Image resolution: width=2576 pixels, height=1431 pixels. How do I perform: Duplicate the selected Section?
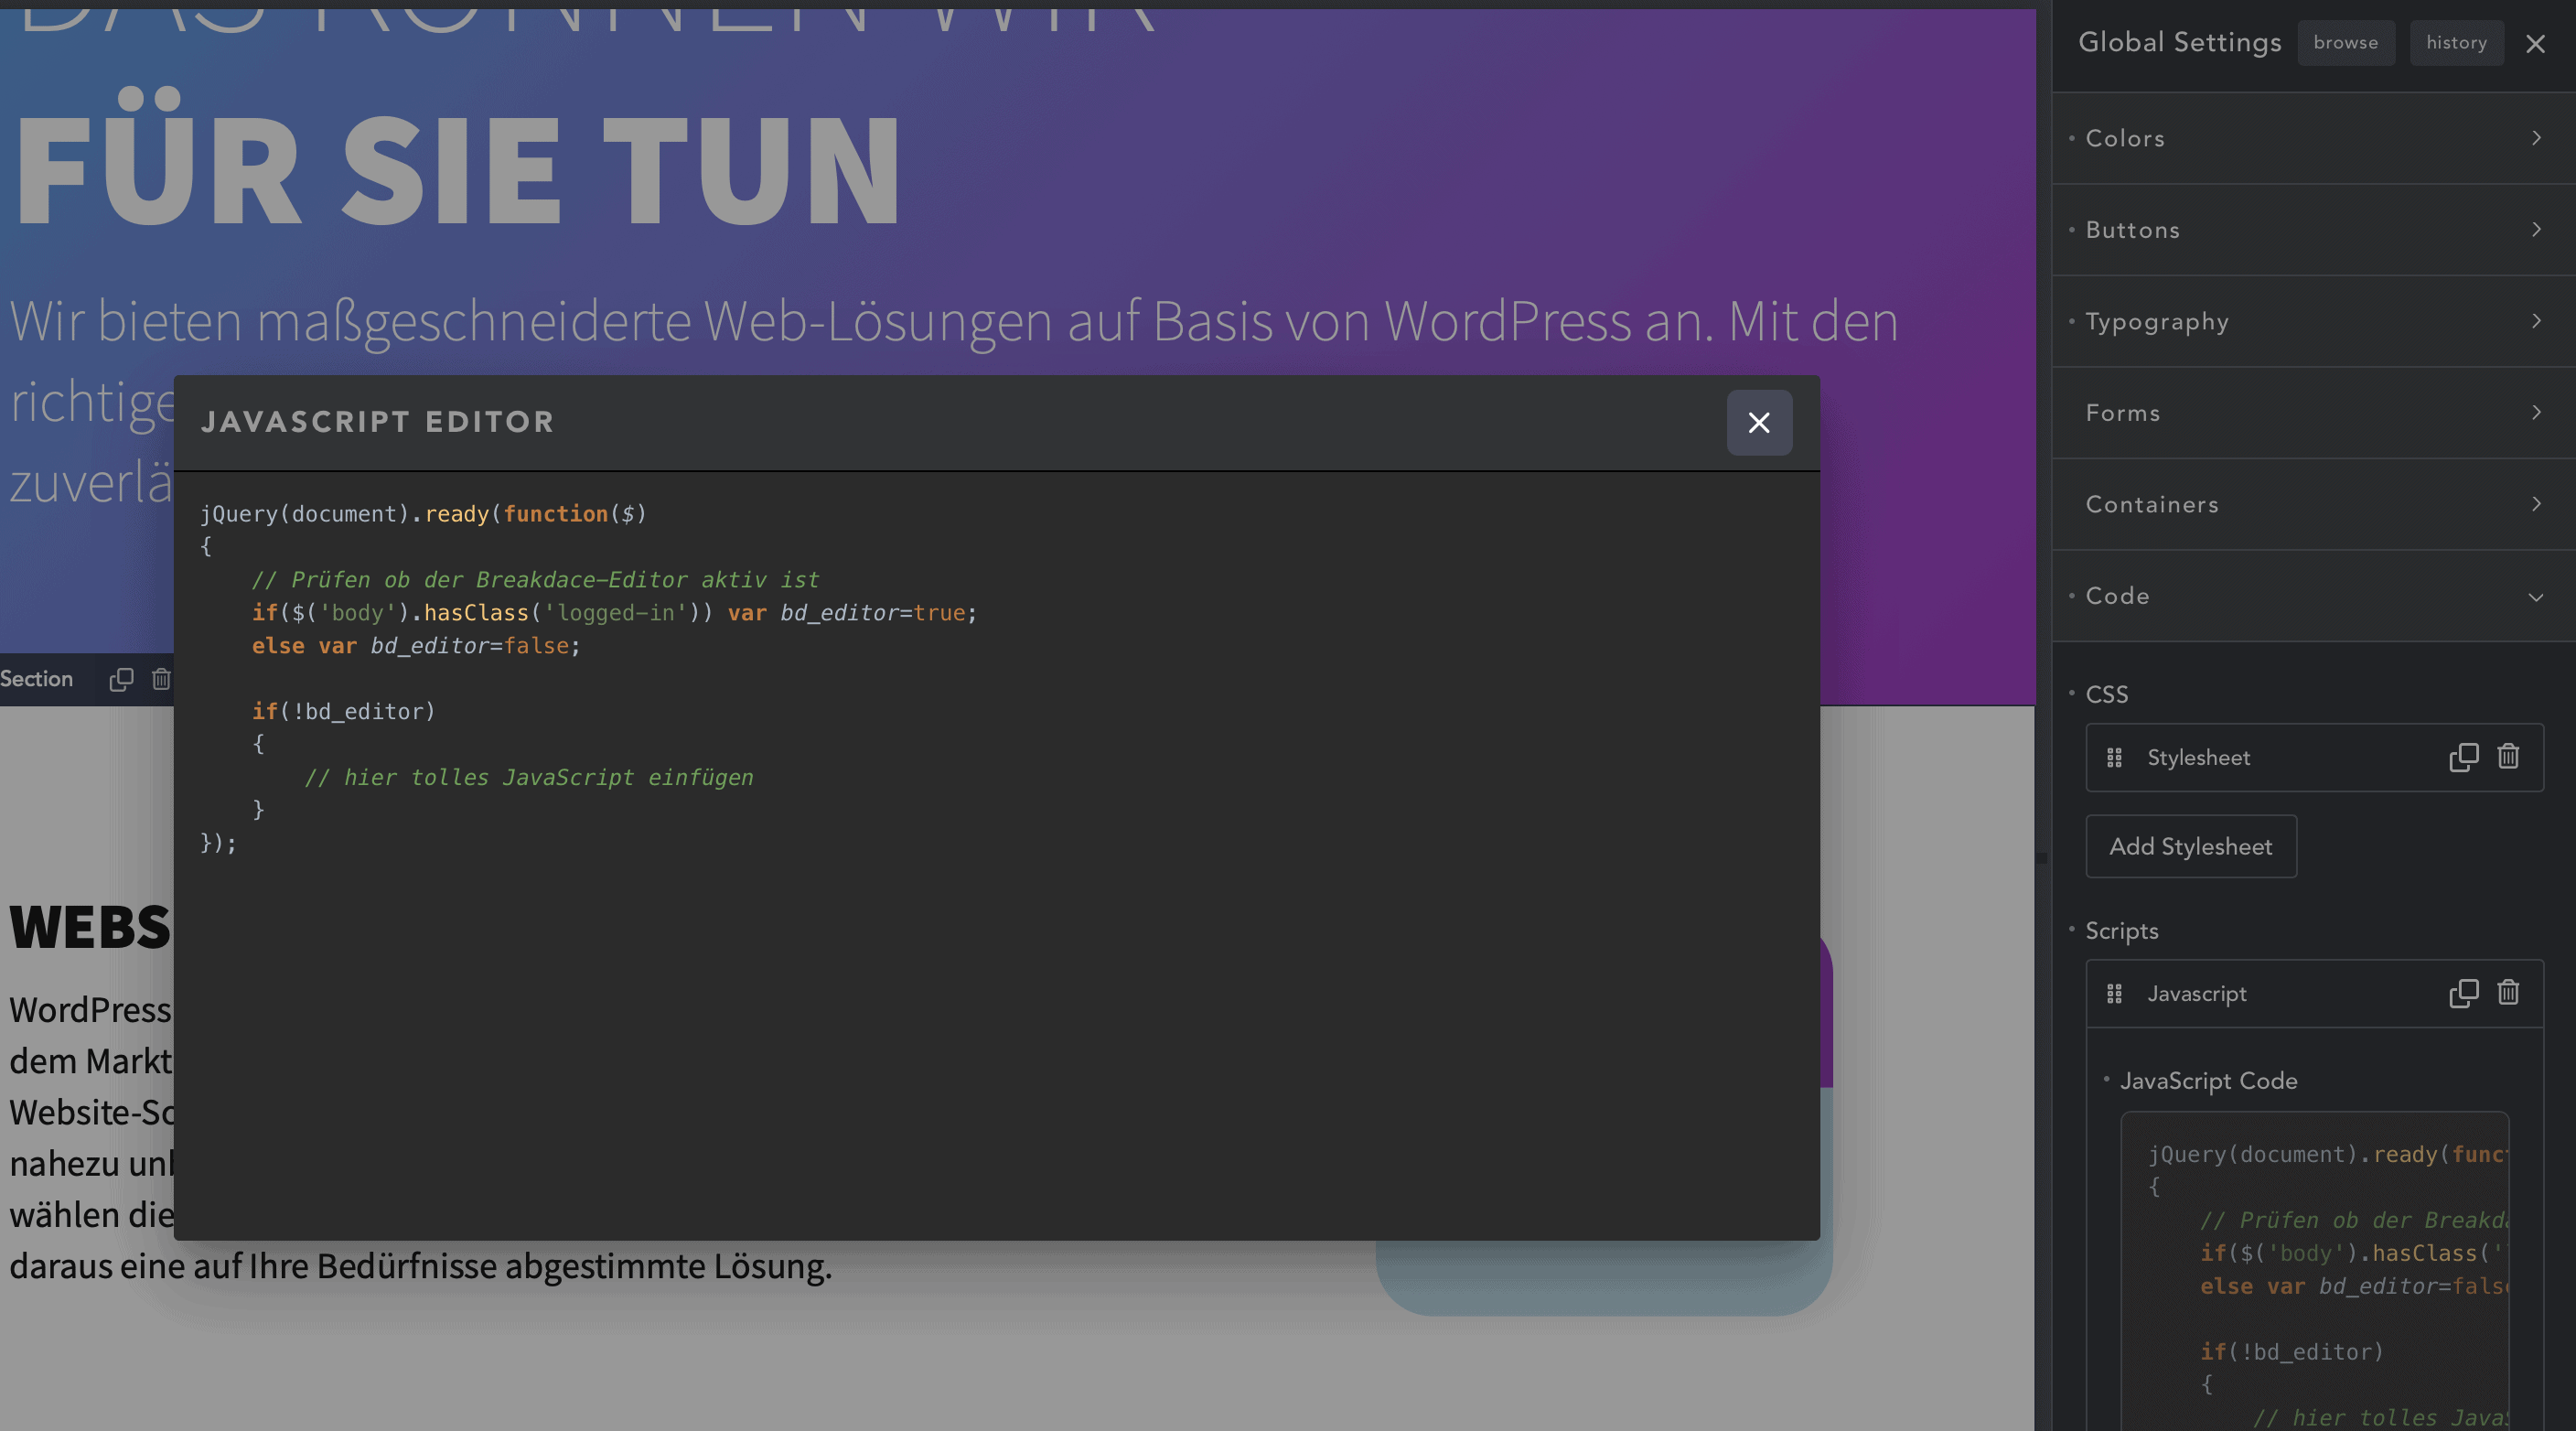tap(121, 679)
